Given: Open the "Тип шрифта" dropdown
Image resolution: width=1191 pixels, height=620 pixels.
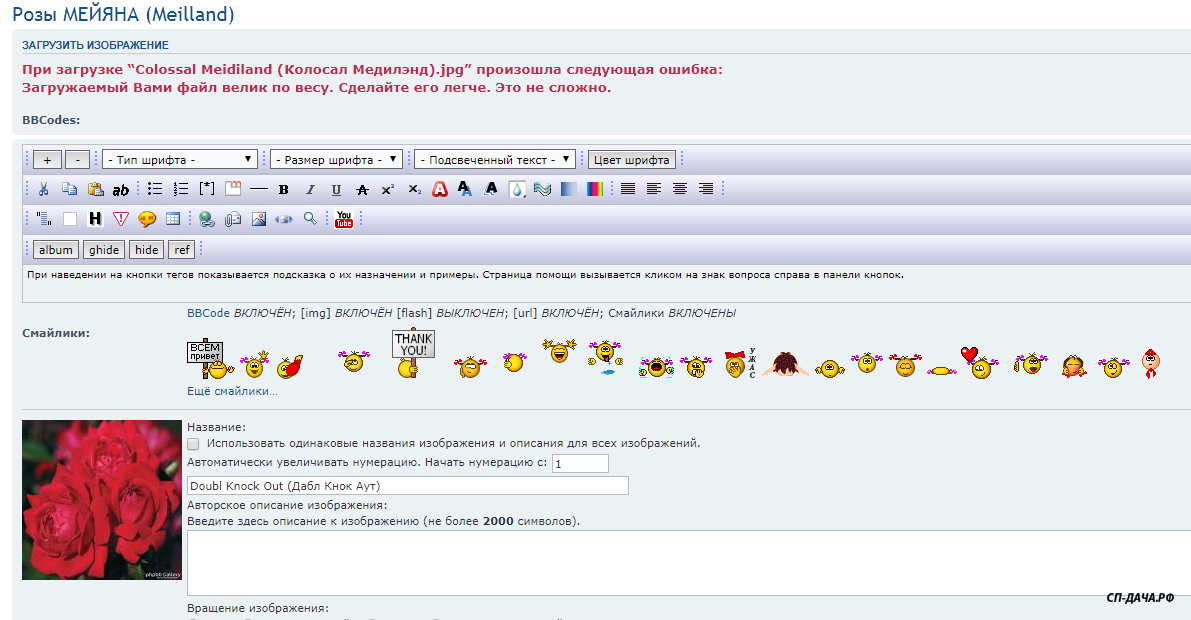Looking at the screenshot, I should pyautogui.click(x=180, y=159).
